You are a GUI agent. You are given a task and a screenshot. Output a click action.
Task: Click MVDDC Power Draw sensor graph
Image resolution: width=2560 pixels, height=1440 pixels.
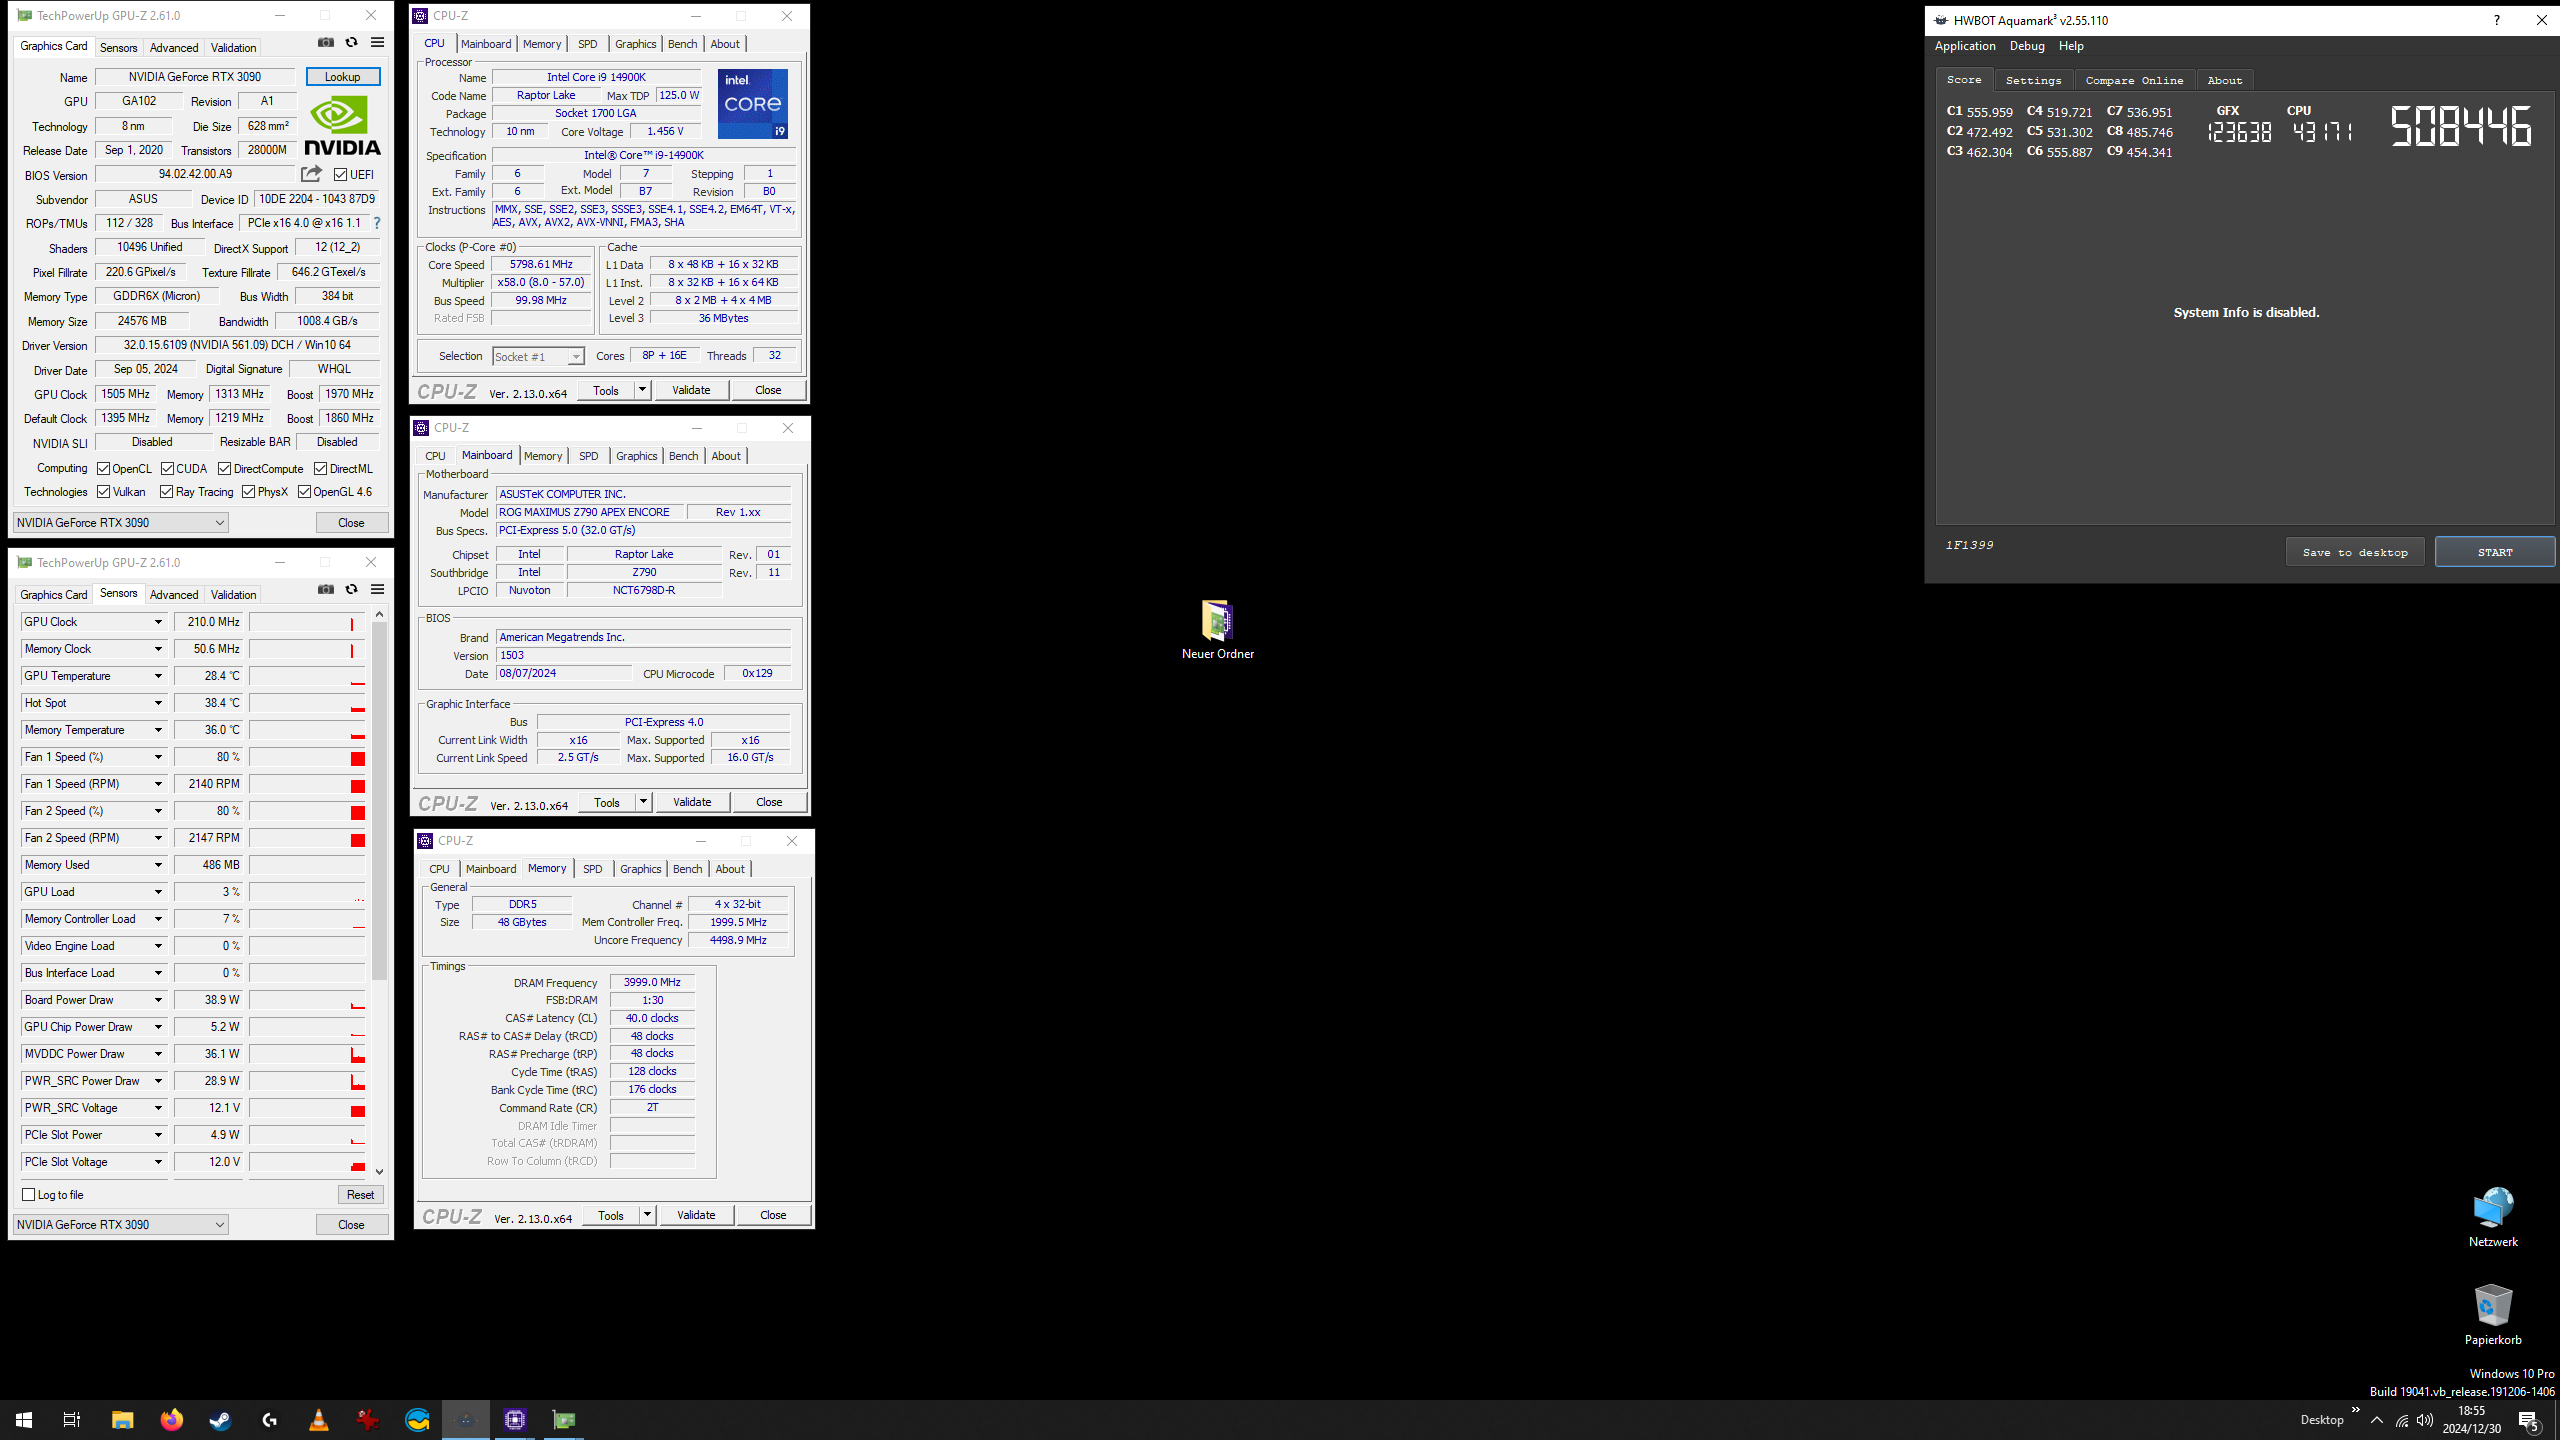click(307, 1054)
